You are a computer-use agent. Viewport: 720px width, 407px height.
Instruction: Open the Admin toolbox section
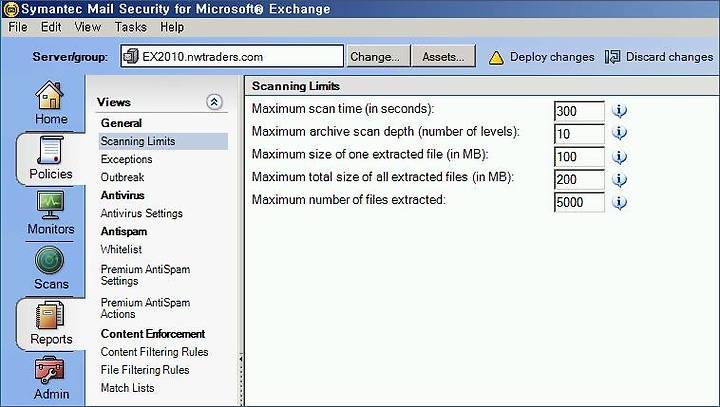coord(51,378)
